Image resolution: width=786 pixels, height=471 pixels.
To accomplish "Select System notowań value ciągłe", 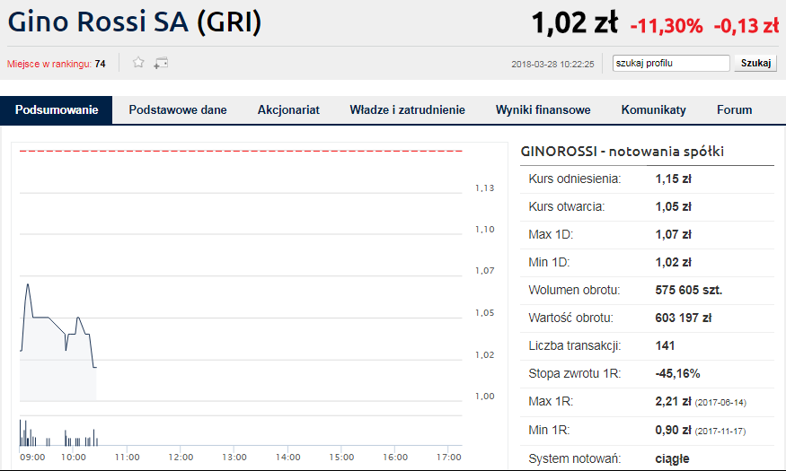I will point(672,458).
